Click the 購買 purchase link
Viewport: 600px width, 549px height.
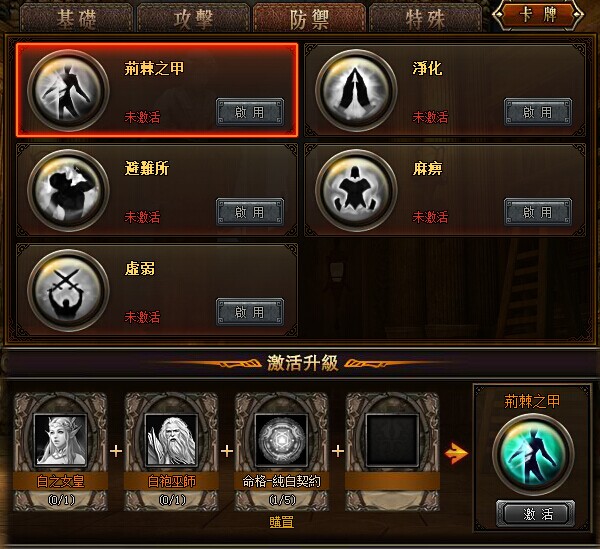[x=281, y=522]
